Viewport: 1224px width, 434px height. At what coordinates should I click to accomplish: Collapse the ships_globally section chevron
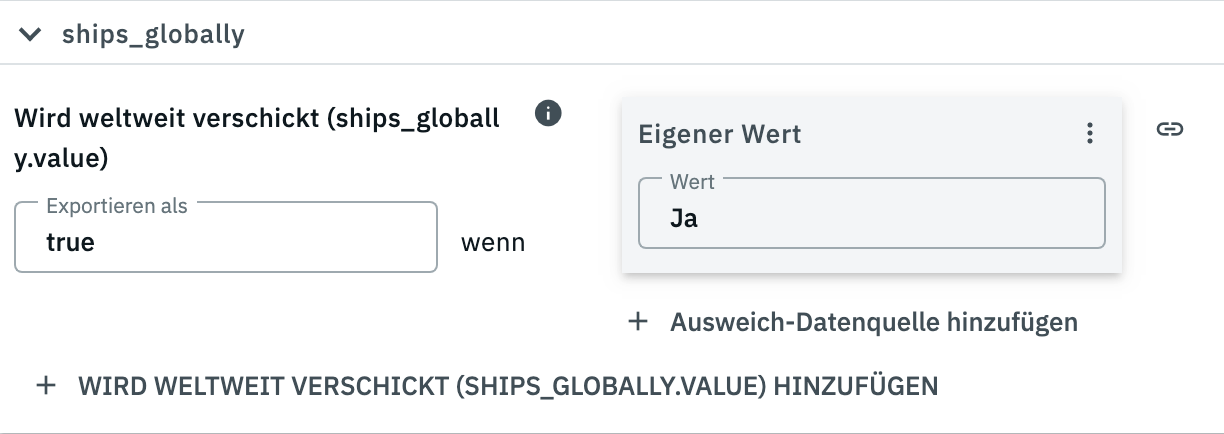pyautogui.click(x=31, y=35)
